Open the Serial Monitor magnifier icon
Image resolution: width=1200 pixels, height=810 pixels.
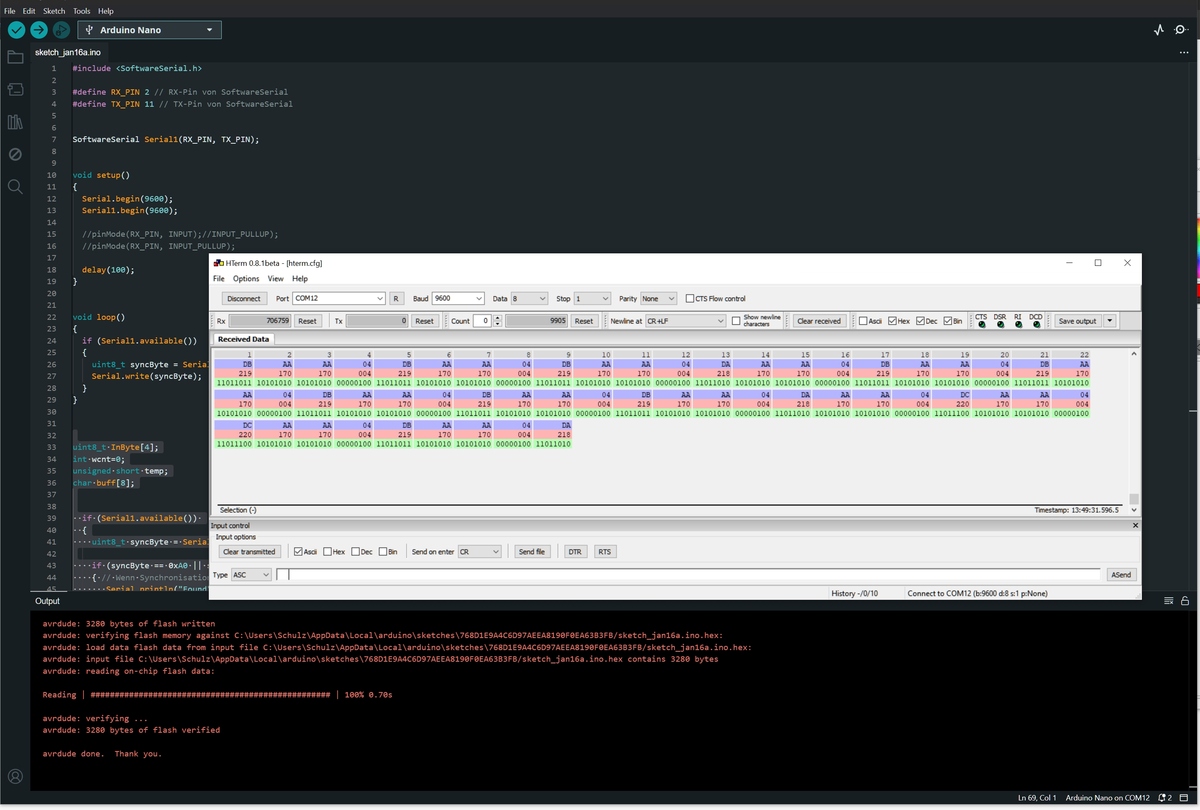click(1181, 30)
